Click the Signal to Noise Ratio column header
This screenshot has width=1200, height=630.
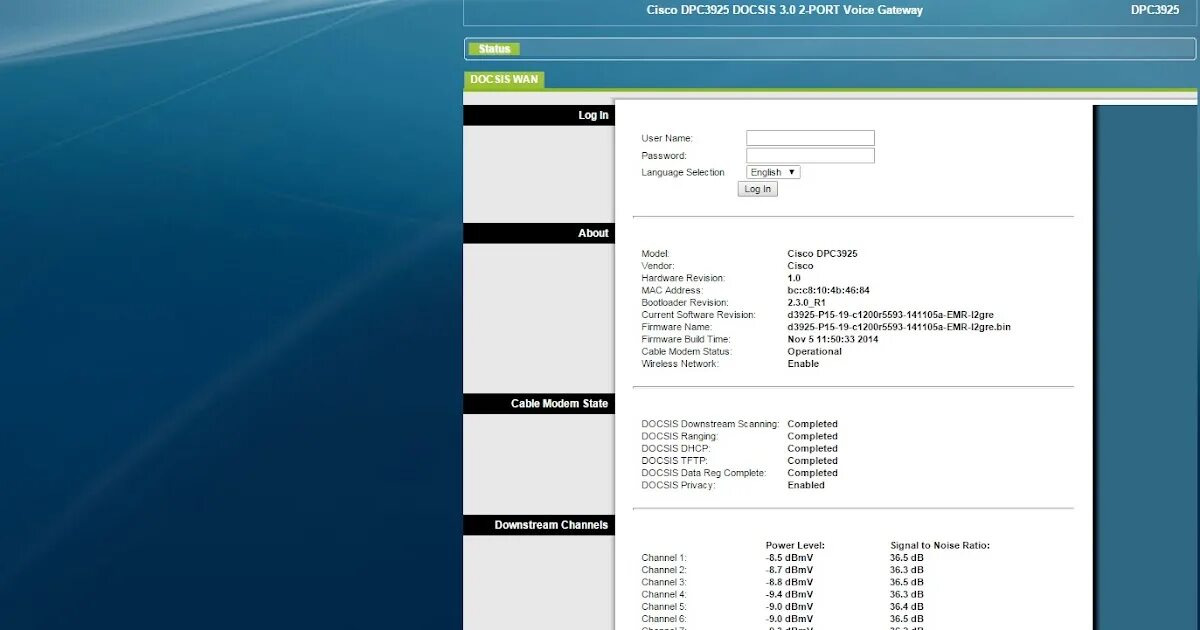(941, 545)
